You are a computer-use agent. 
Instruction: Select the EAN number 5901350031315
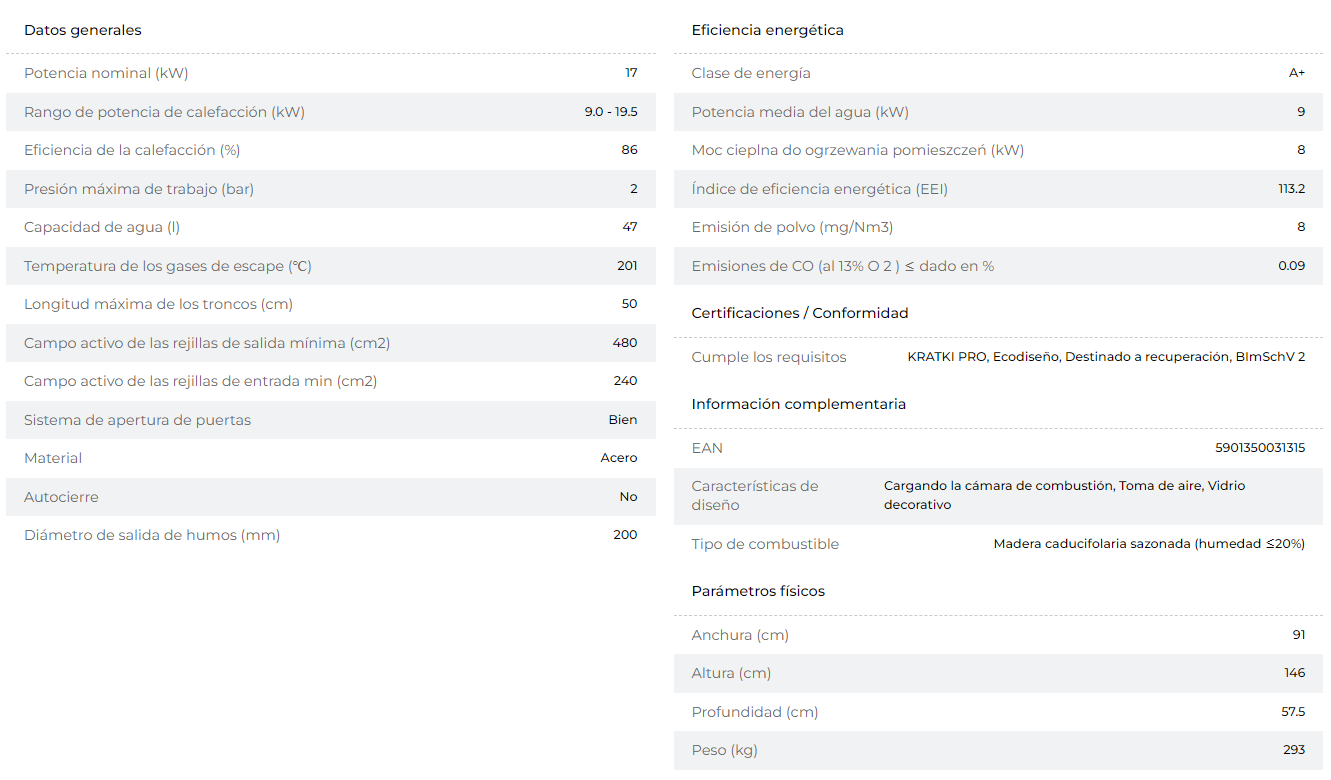pyautogui.click(x=1260, y=448)
